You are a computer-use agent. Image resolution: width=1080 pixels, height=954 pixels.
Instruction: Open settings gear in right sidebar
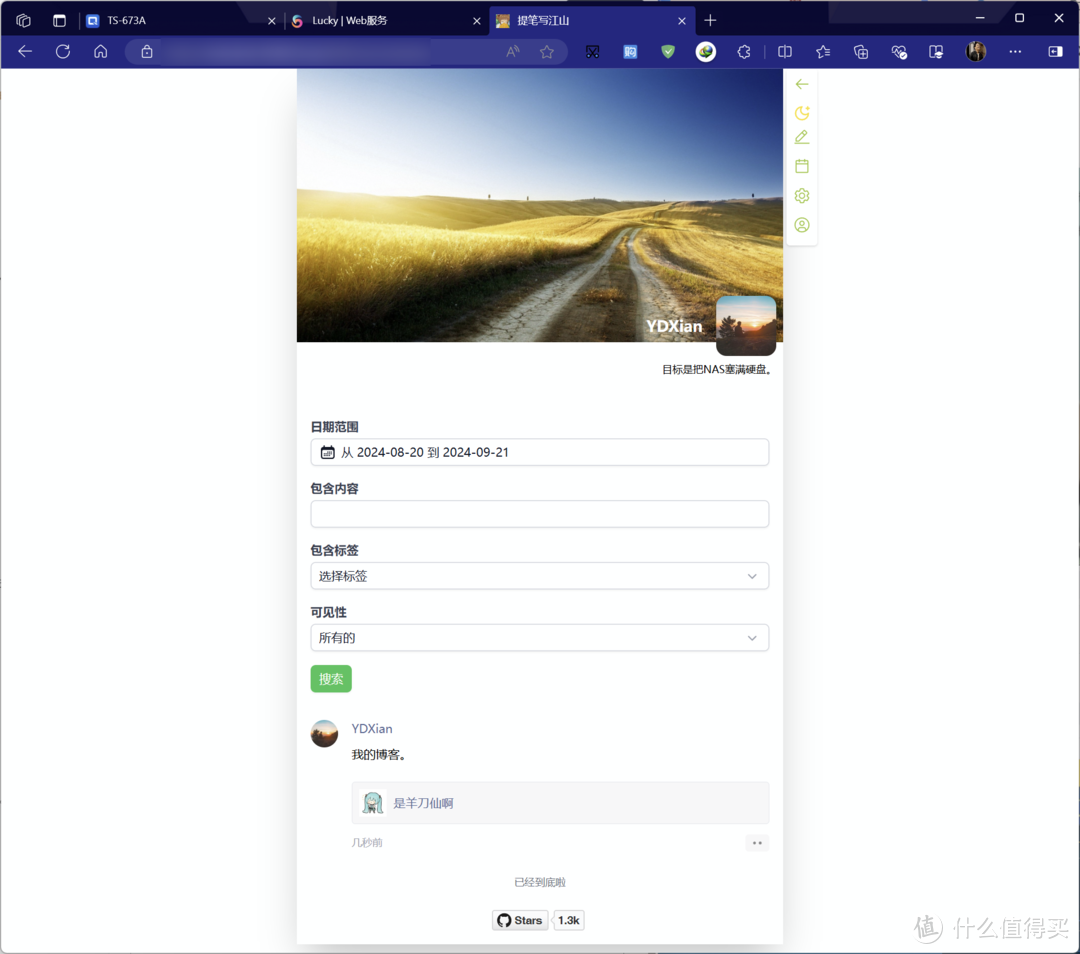(x=802, y=196)
